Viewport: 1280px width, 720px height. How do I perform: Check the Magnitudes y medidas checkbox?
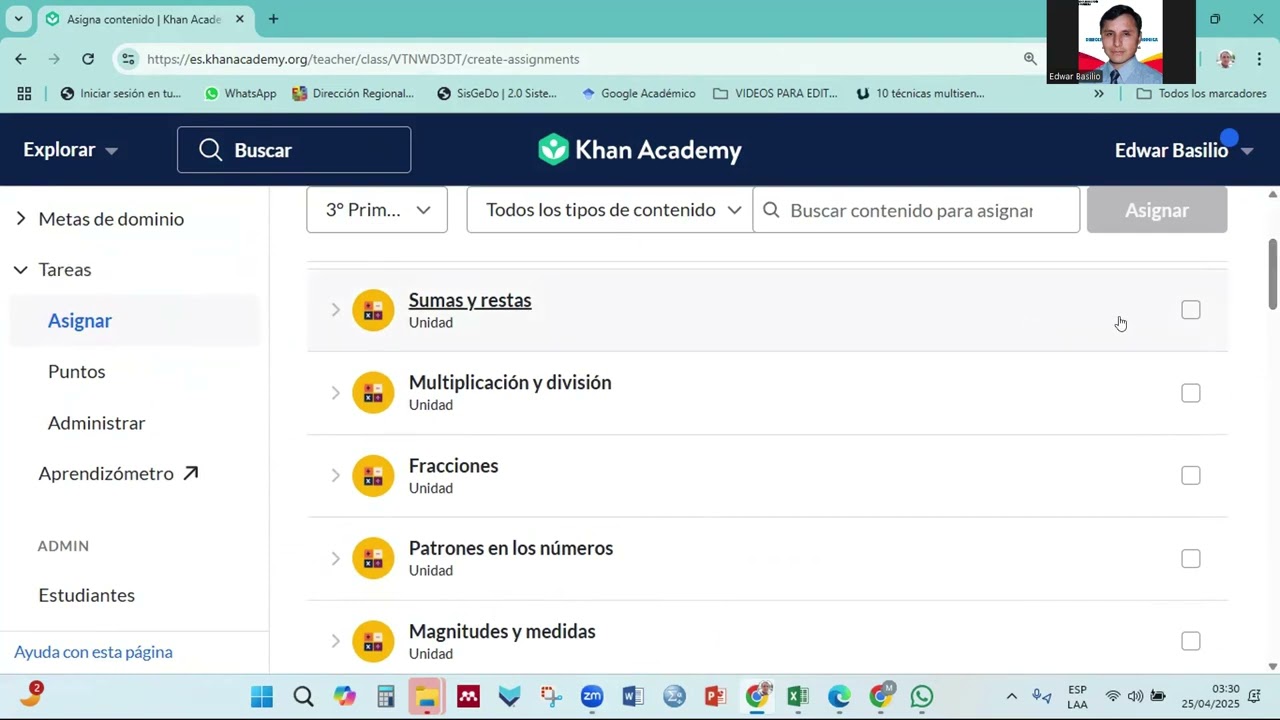[1190, 641]
